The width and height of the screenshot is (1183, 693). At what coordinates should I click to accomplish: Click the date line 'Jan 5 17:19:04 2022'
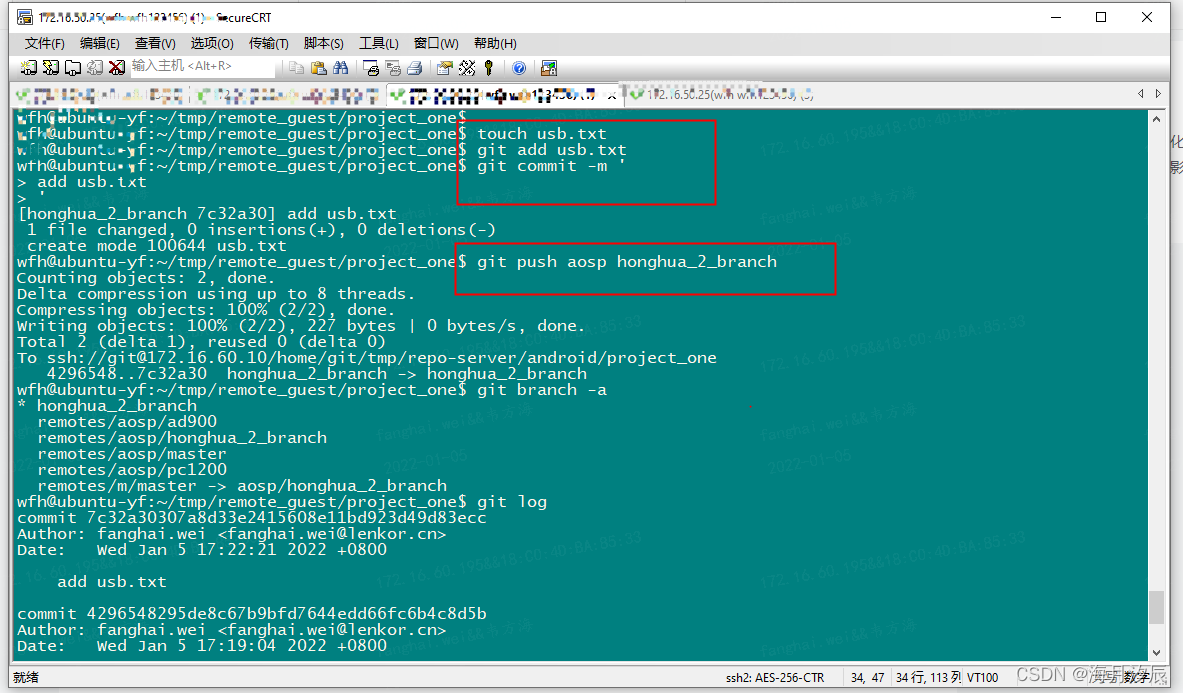pyautogui.click(x=201, y=645)
